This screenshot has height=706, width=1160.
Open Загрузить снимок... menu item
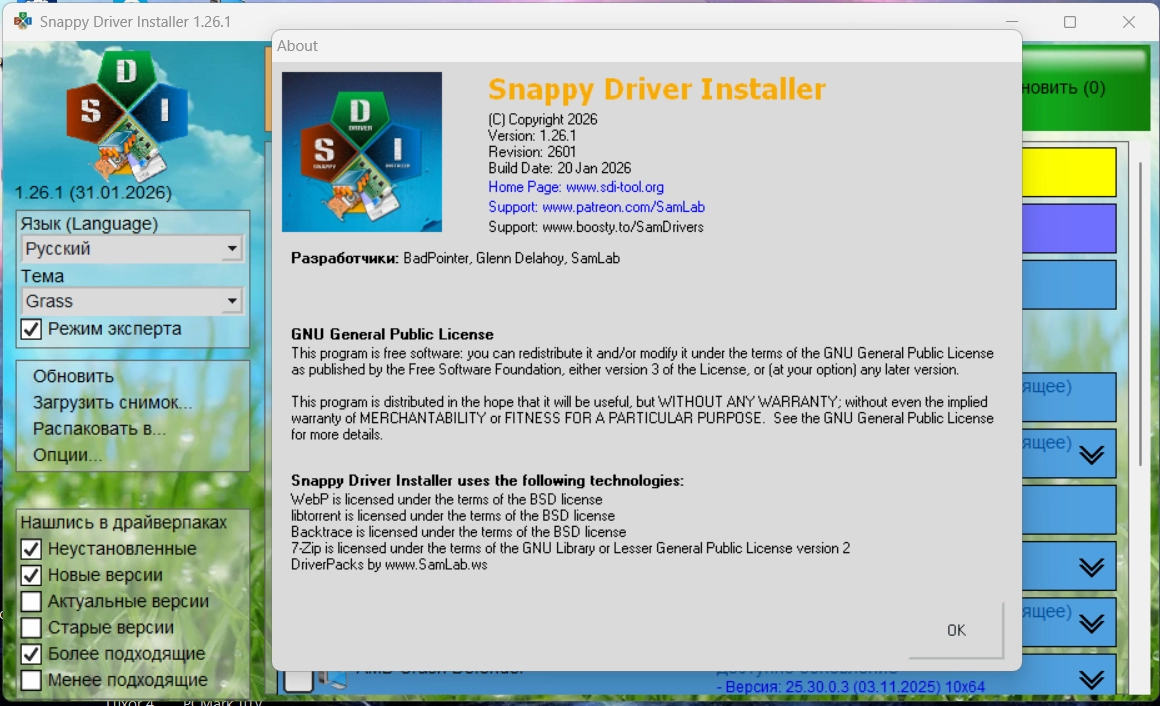coord(112,403)
